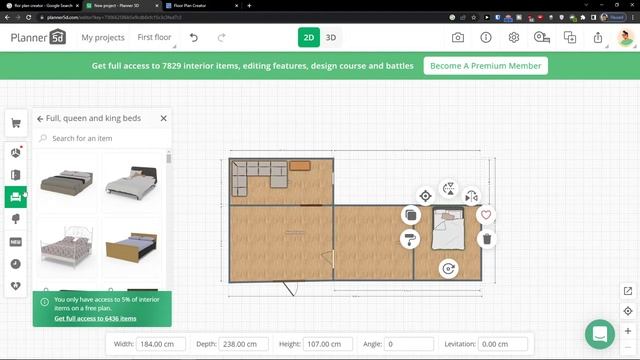Open settings gear icon
Viewport: 640px width, 360px height.
click(x=513, y=38)
